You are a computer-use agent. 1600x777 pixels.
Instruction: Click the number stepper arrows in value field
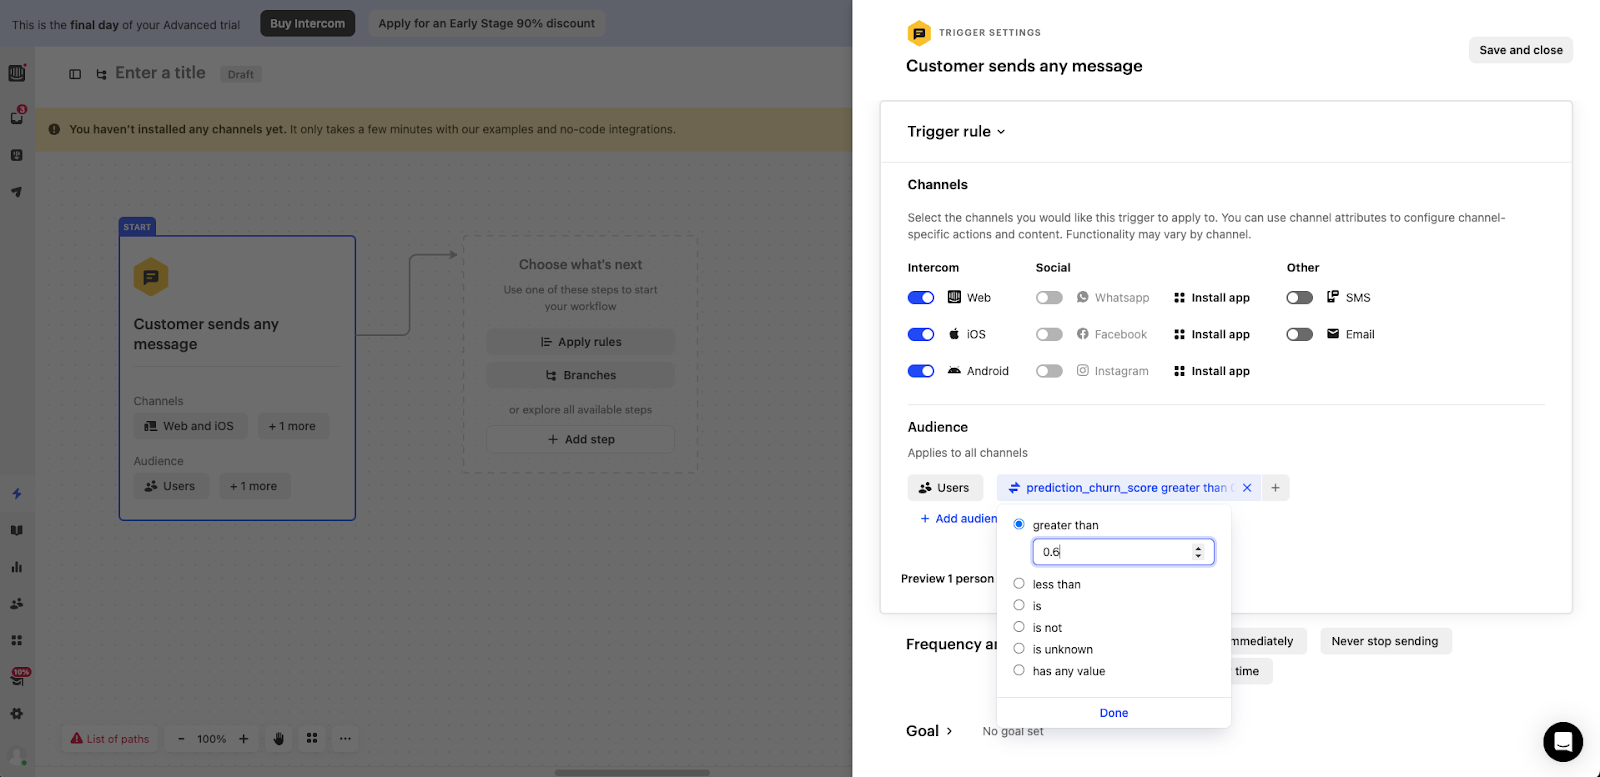pyautogui.click(x=1198, y=552)
